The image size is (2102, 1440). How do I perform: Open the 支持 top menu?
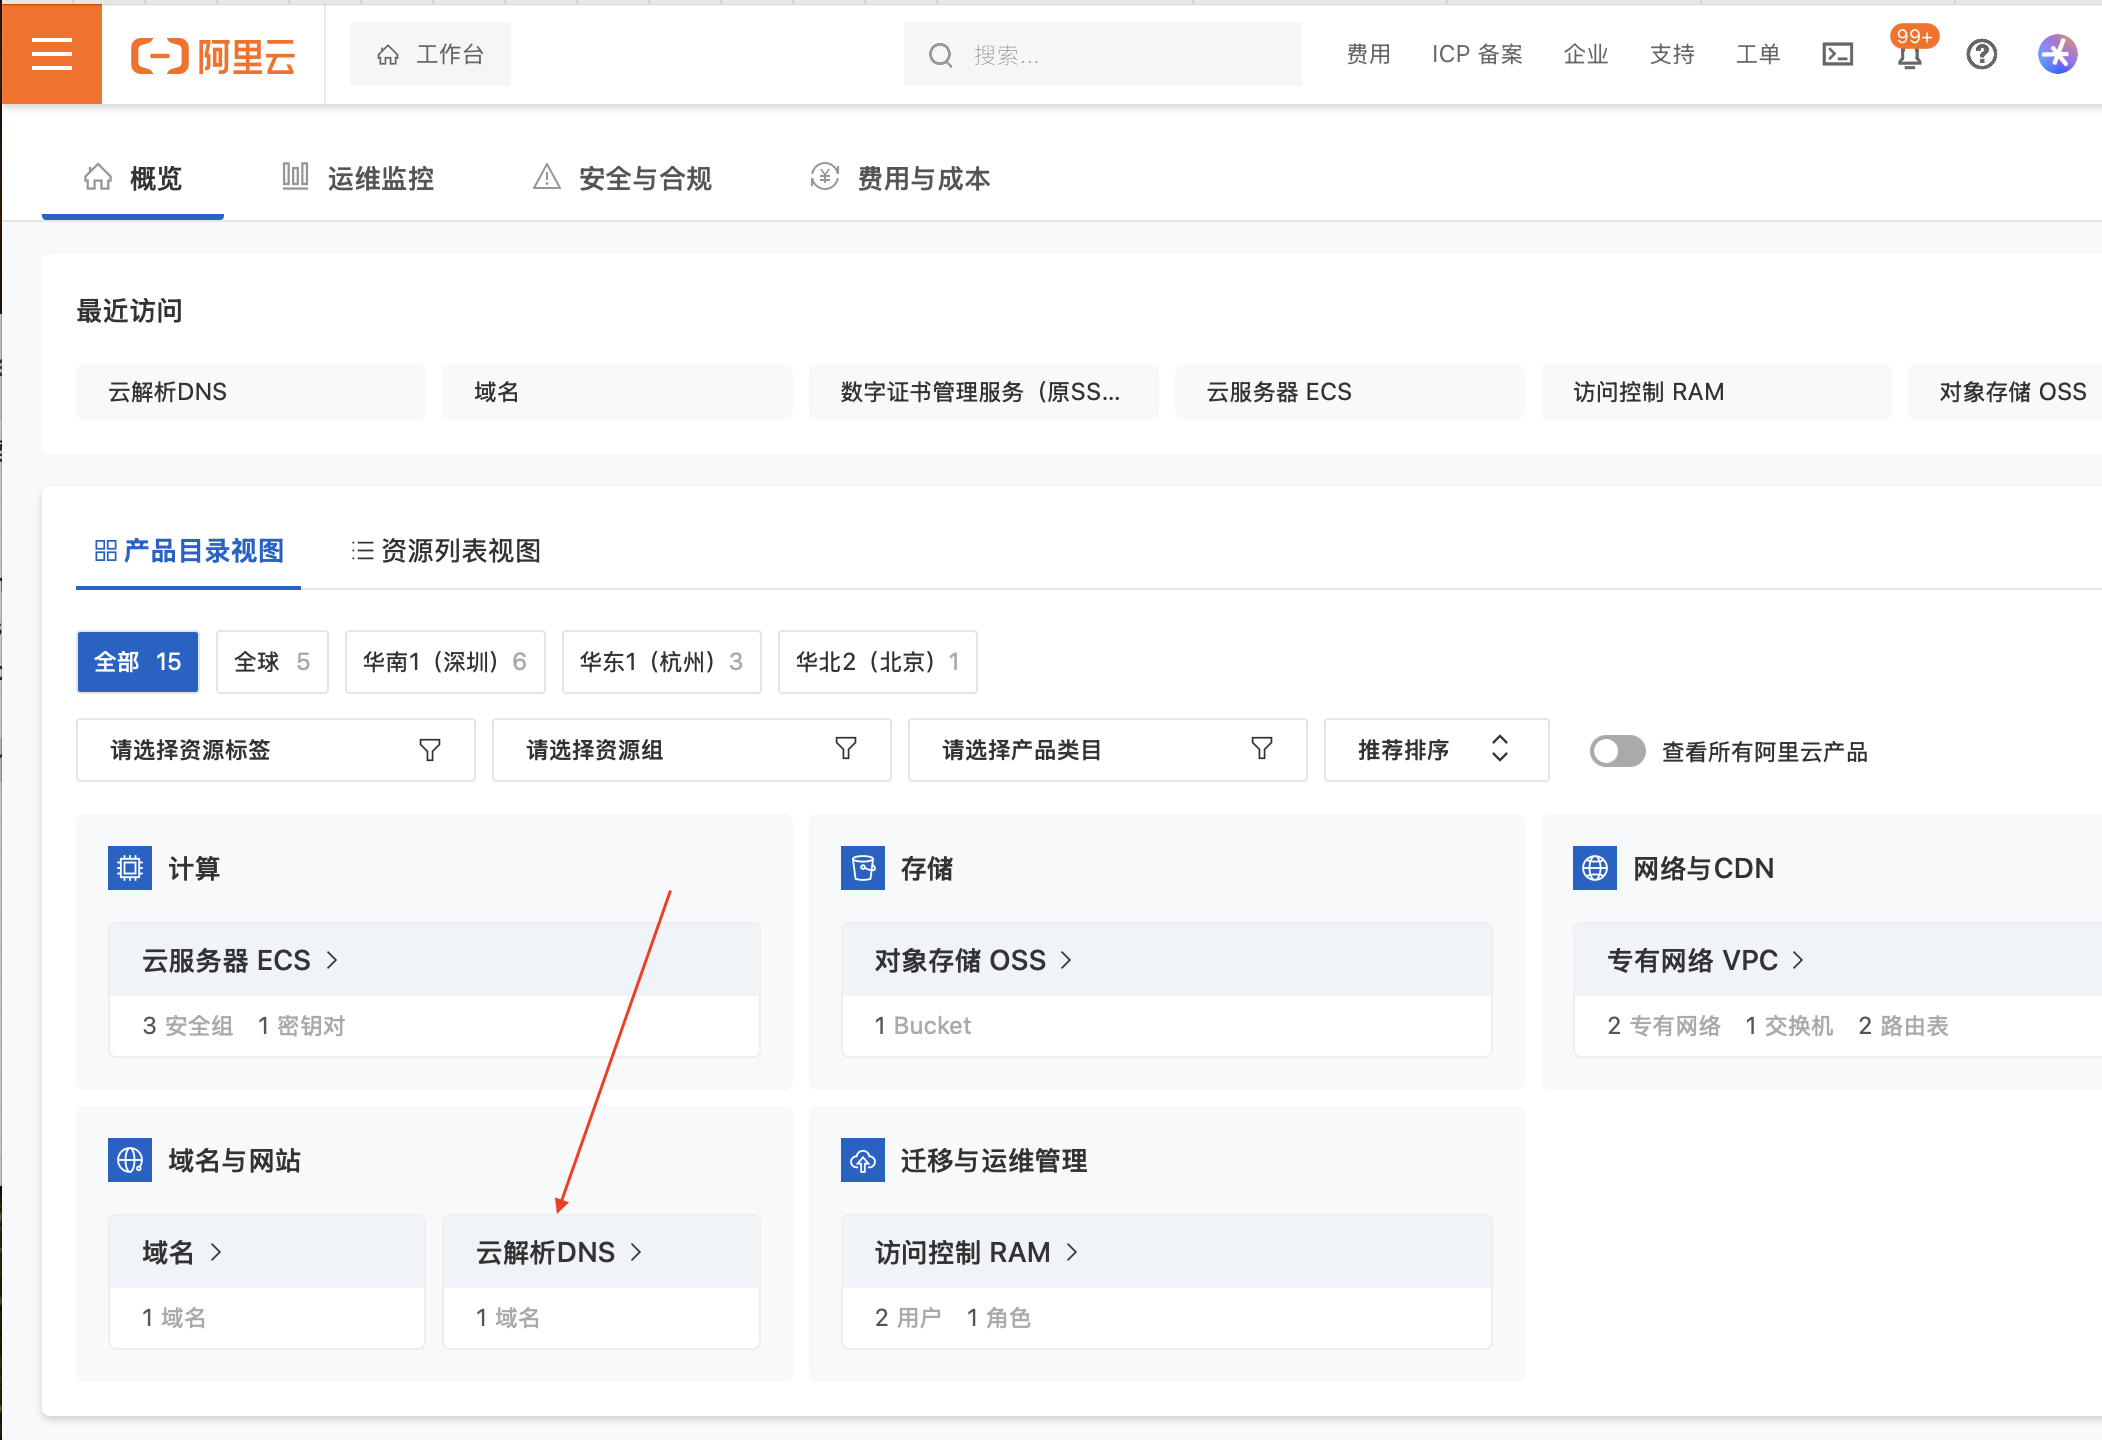click(x=1672, y=54)
